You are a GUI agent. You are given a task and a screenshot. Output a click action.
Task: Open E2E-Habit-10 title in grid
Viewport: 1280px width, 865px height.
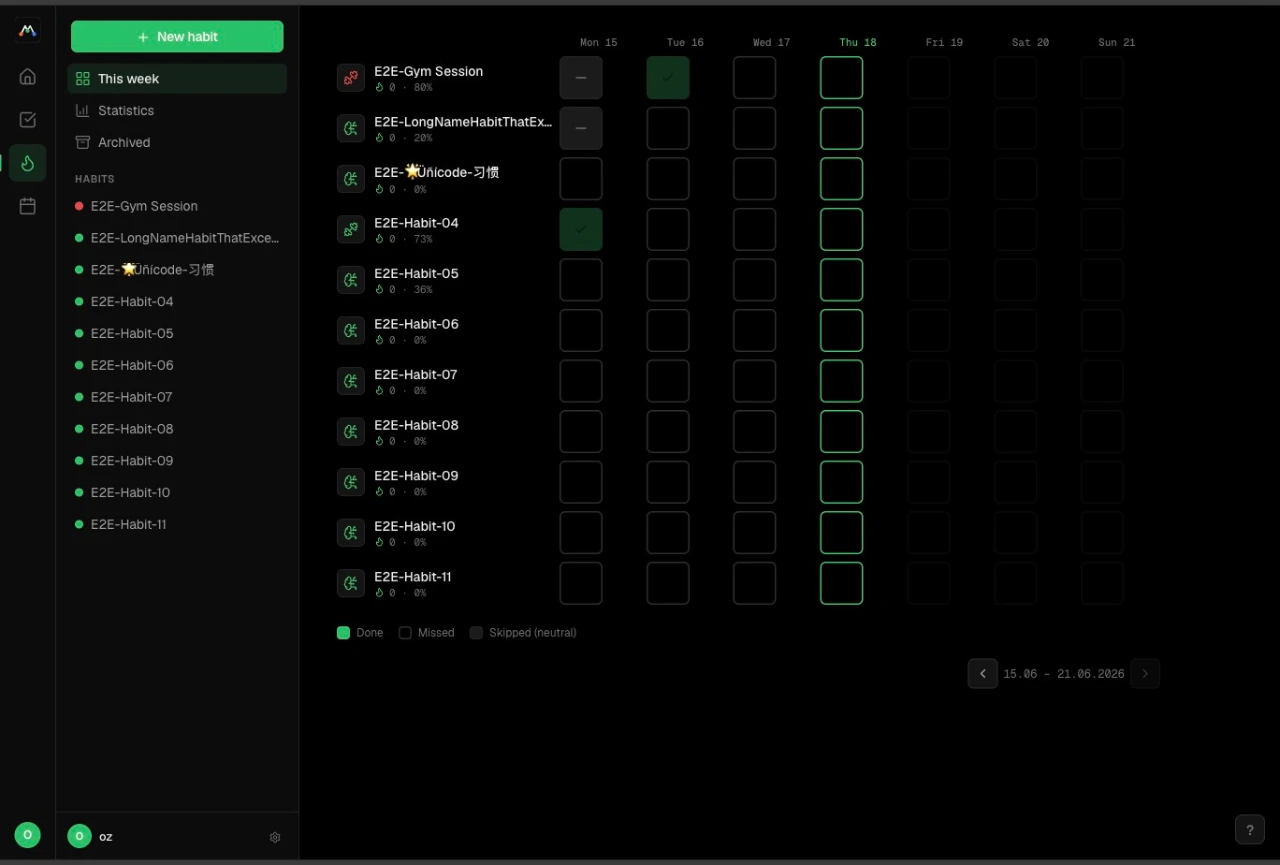[x=414, y=526]
